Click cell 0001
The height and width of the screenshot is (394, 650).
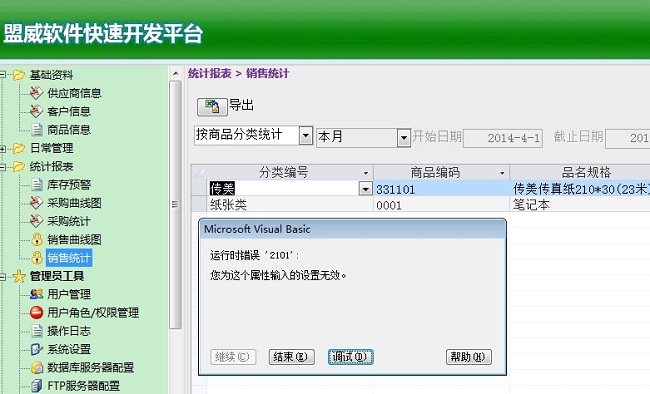point(441,205)
